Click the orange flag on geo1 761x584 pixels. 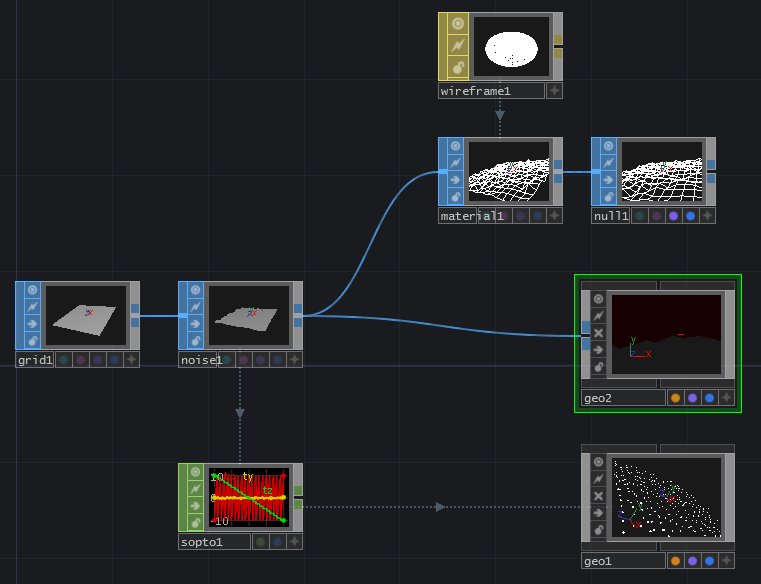pos(675,562)
